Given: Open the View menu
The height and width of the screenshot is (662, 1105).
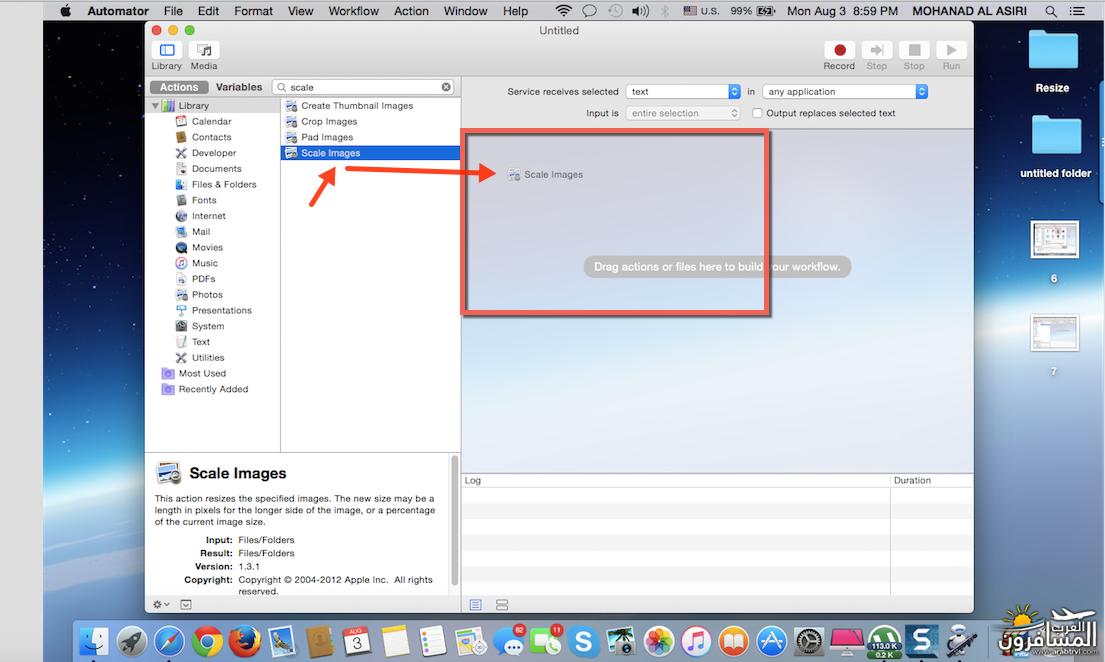Looking at the screenshot, I should [x=300, y=11].
